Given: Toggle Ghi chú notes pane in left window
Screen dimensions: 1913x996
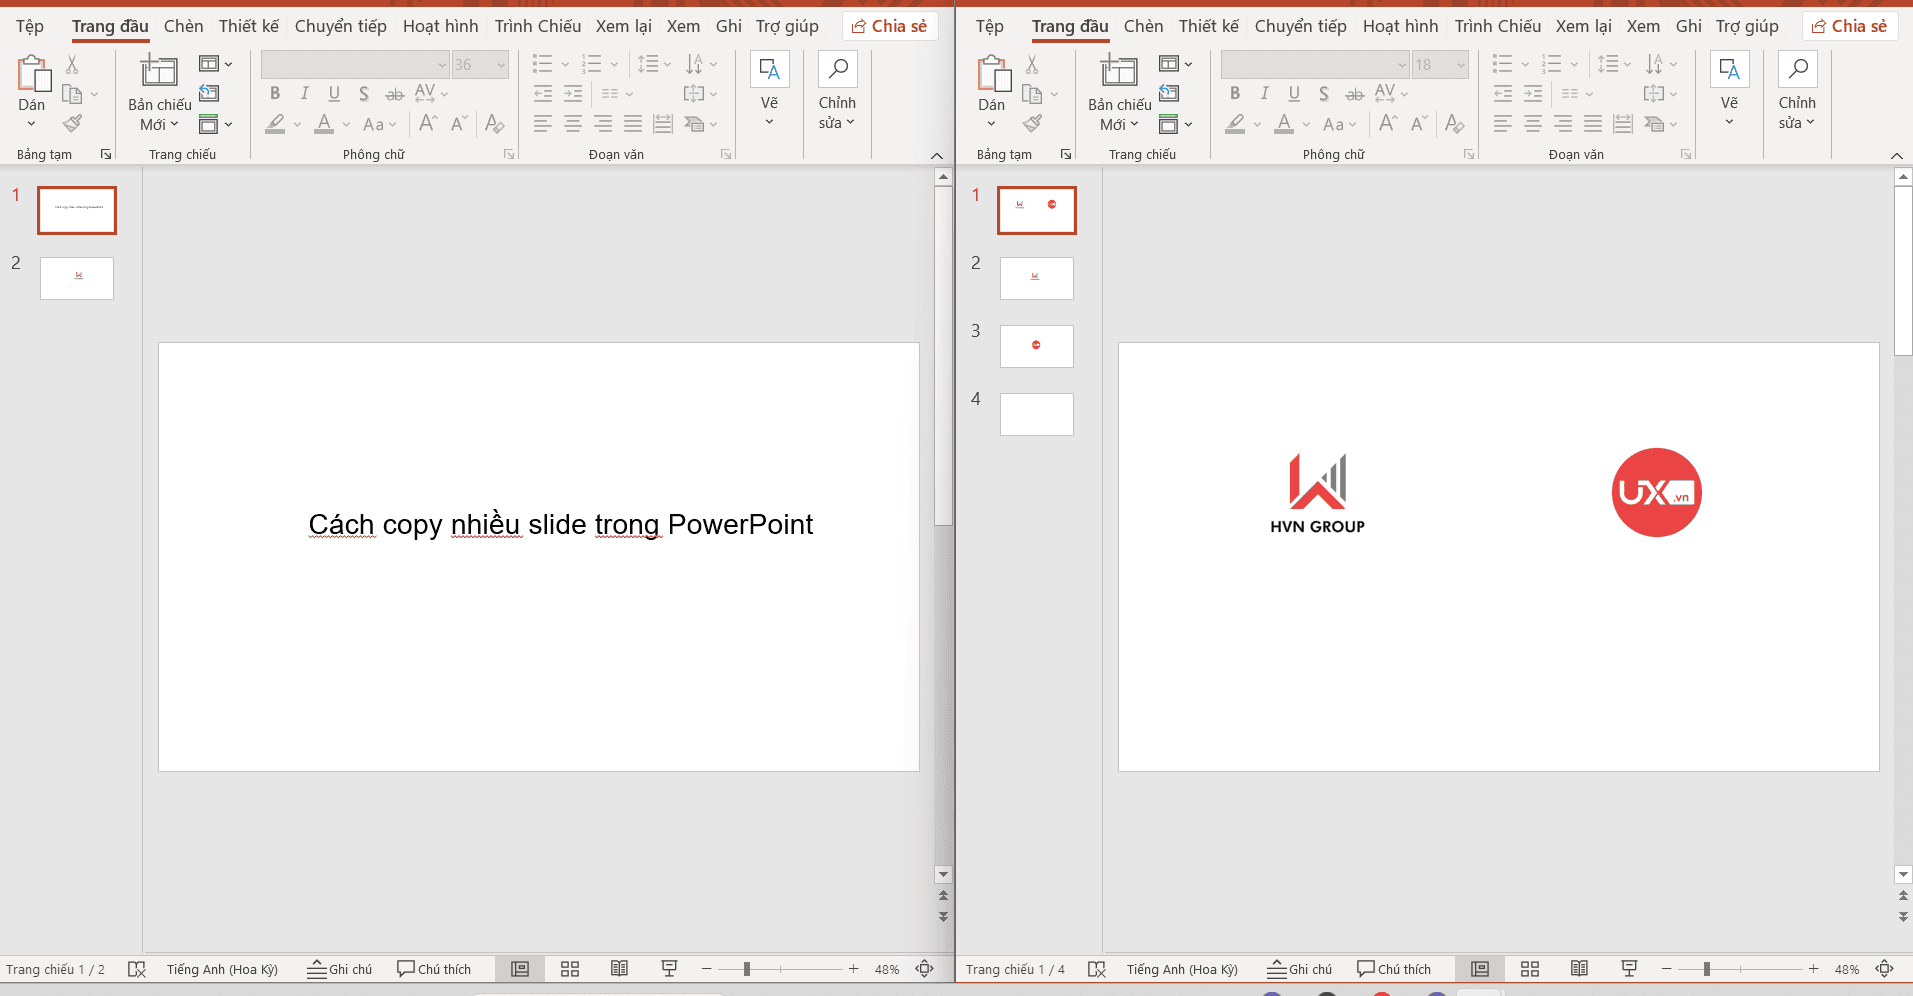Looking at the screenshot, I should coord(340,969).
